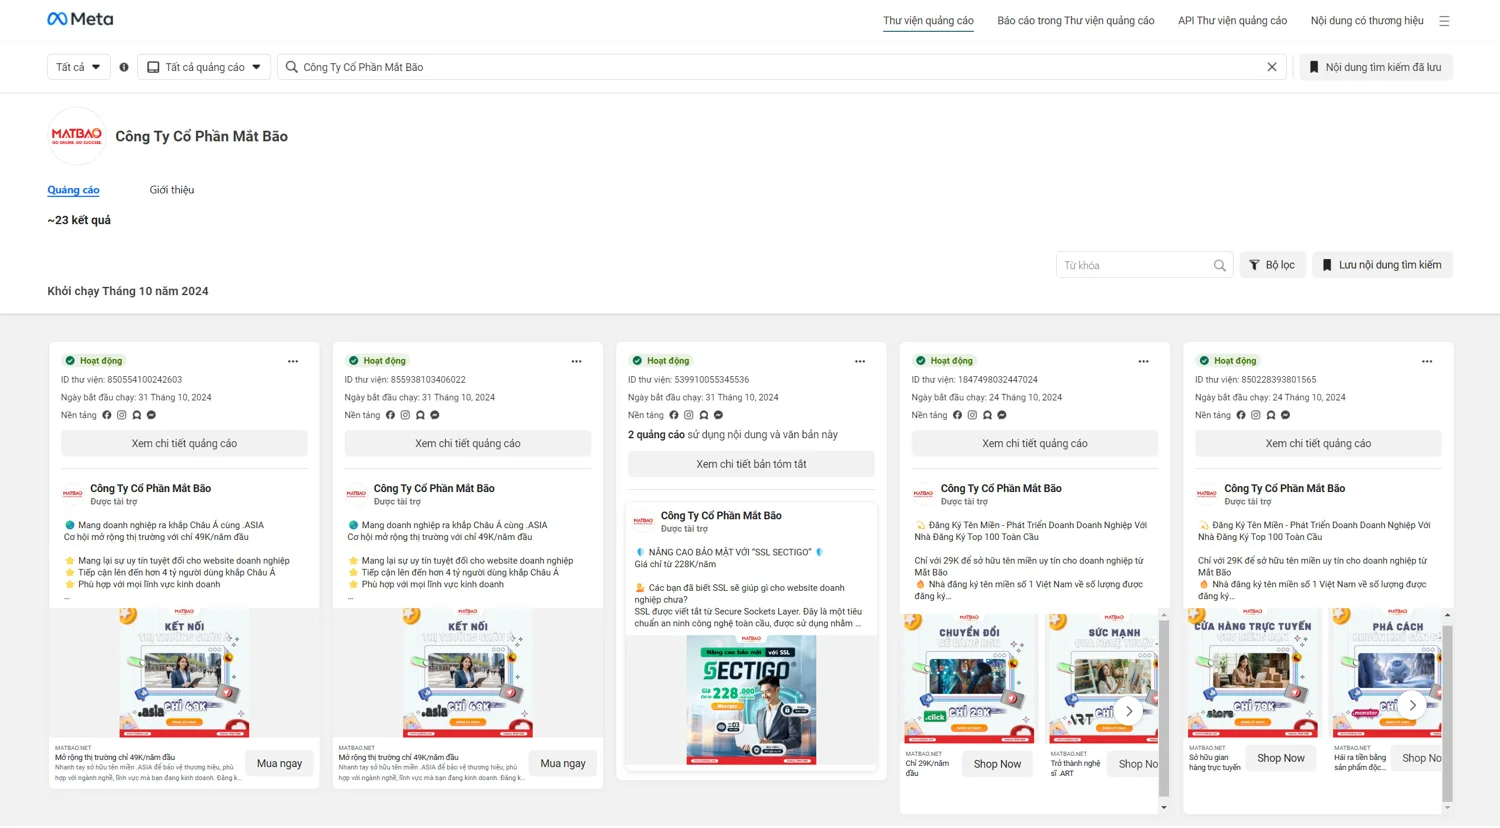Click Facebook platform icon on ad 1847498032447024

point(957,415)
